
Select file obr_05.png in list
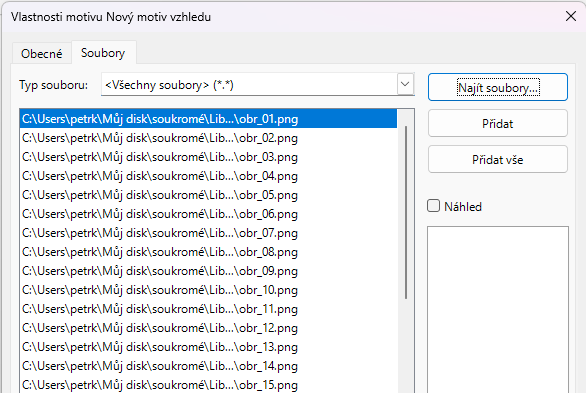pyautogui.click(x=209, y=195)
